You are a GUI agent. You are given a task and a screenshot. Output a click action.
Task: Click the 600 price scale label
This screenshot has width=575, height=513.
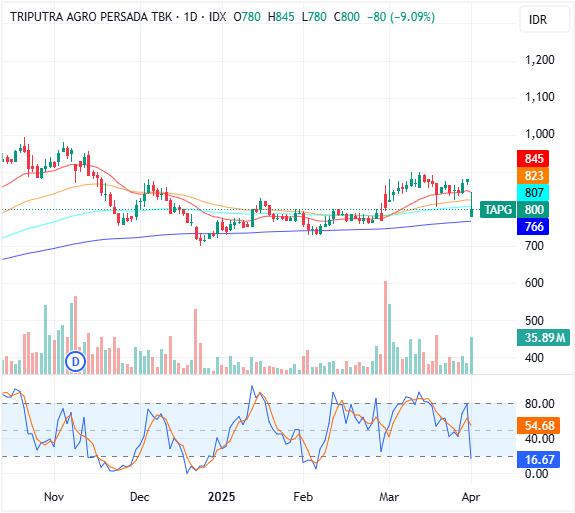pyautogui.click(x=534, y=283)
